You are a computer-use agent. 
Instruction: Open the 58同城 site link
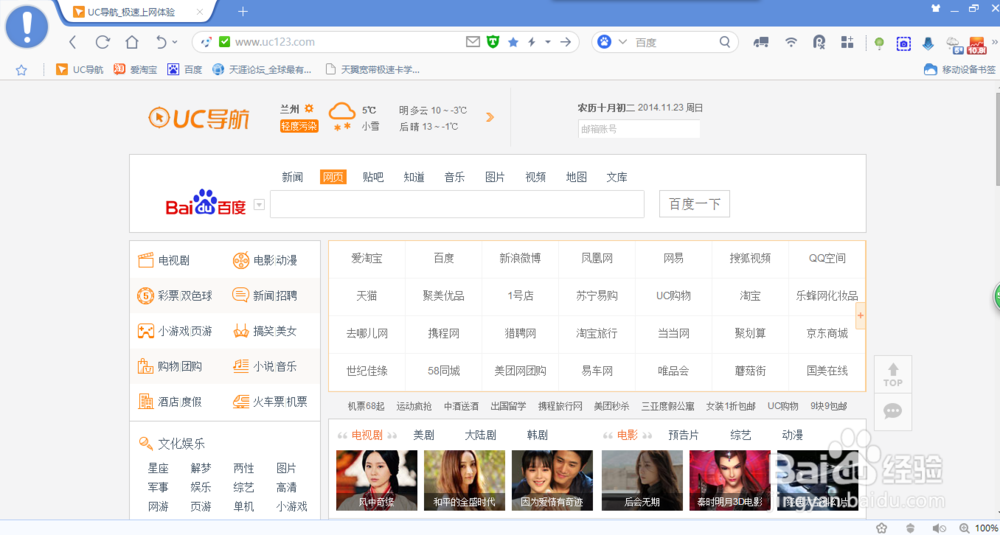point(444,371)
